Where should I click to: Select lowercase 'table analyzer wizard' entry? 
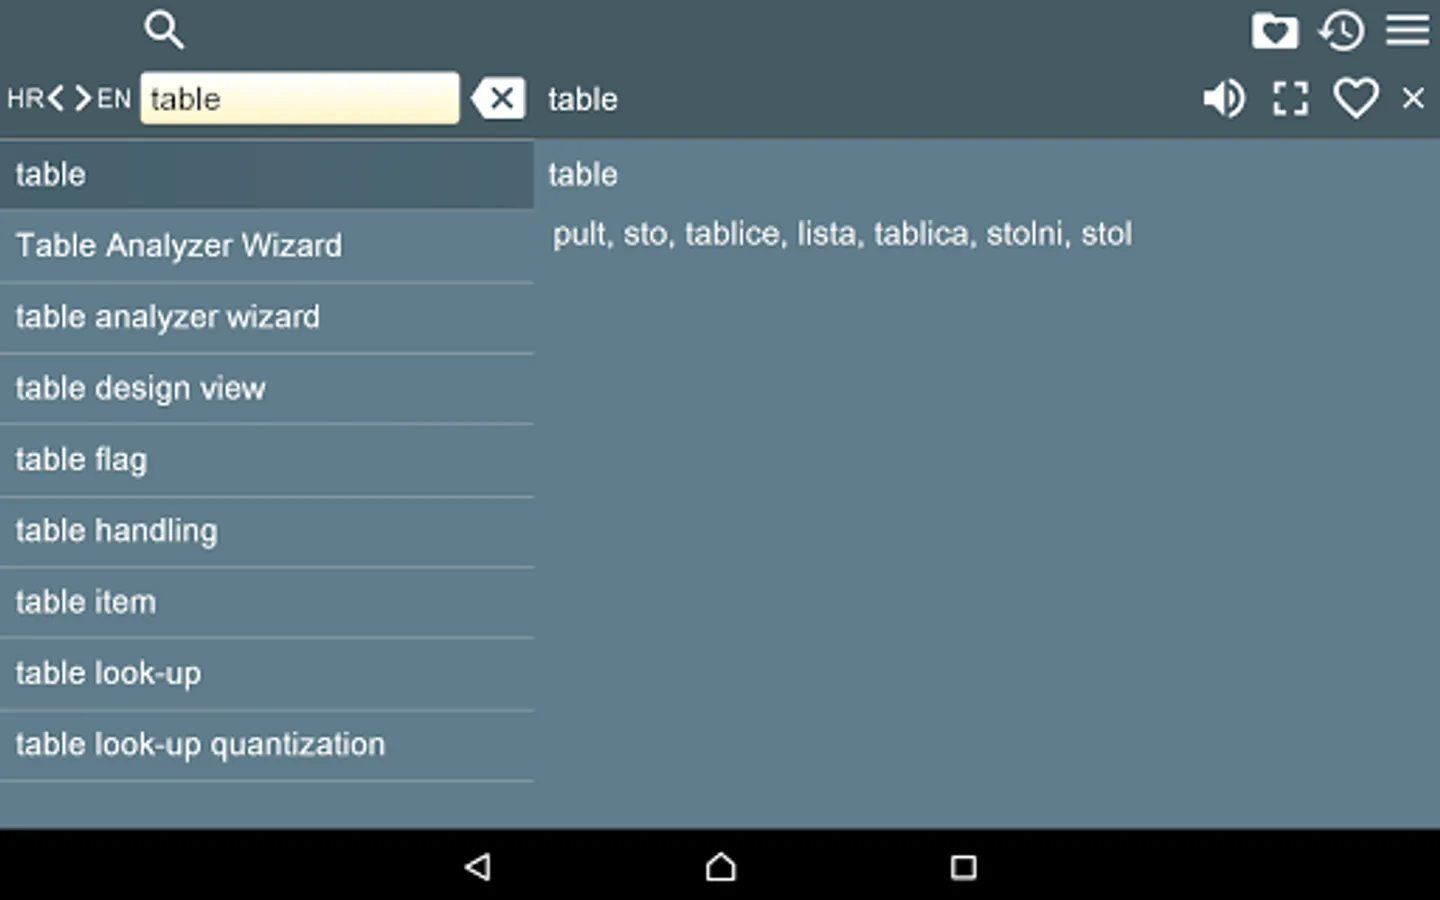pyautogui.click(x=267, y=318)
